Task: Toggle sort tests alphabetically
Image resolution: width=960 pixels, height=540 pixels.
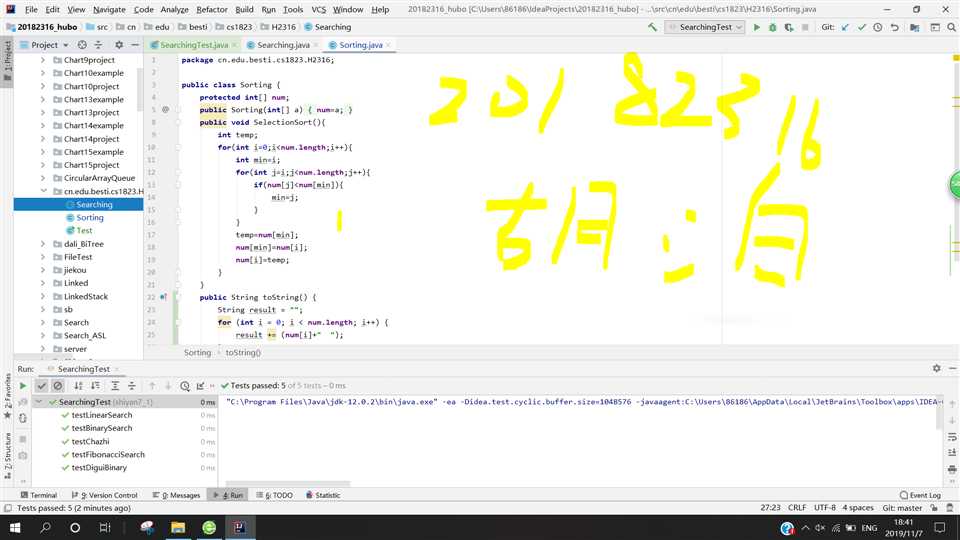Action: tap(78, 386)
